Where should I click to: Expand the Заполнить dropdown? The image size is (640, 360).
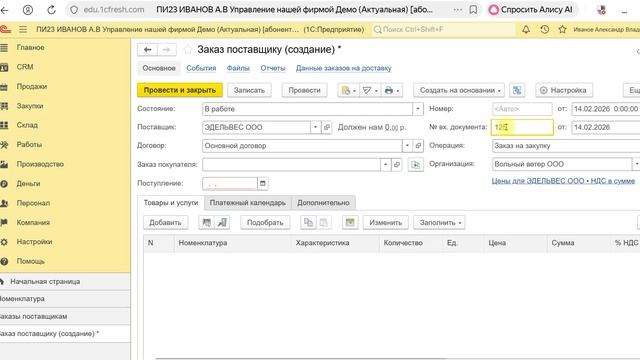(440, 222)
